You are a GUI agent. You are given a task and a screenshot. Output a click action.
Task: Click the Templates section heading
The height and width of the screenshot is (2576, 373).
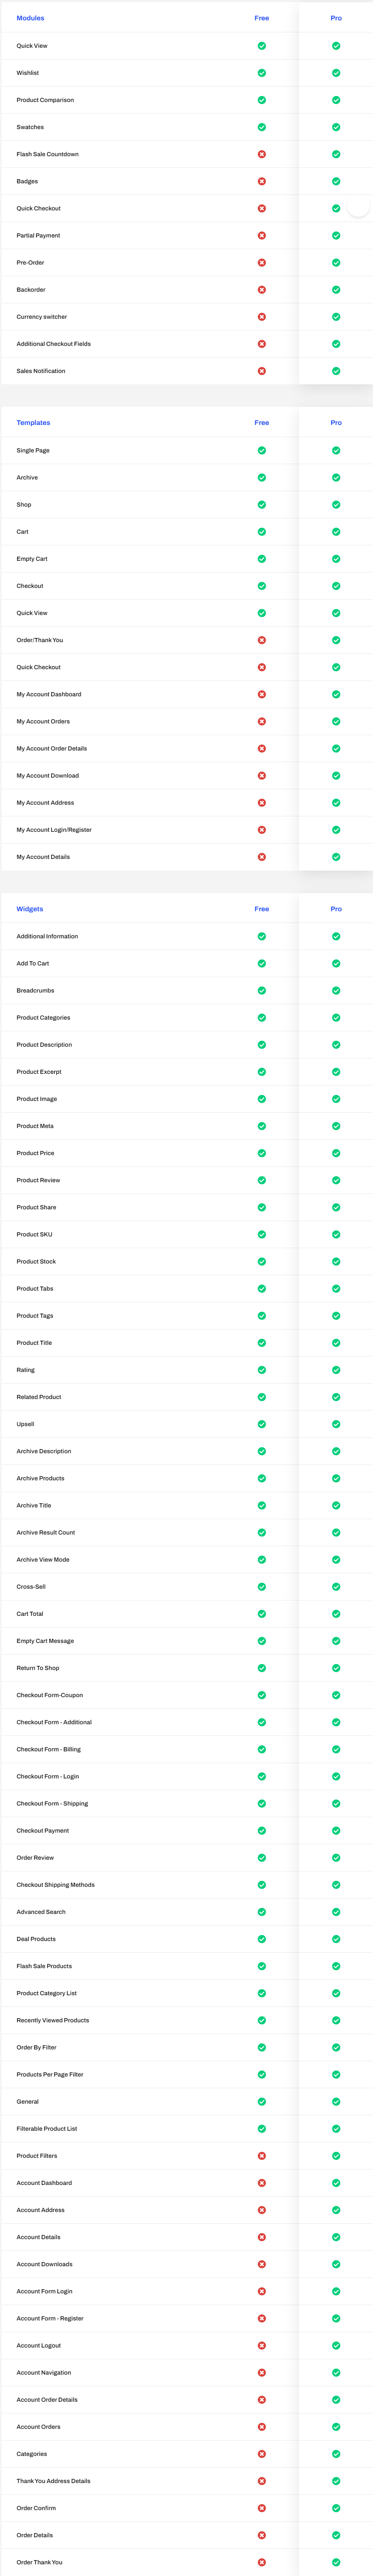pos(33,423)
